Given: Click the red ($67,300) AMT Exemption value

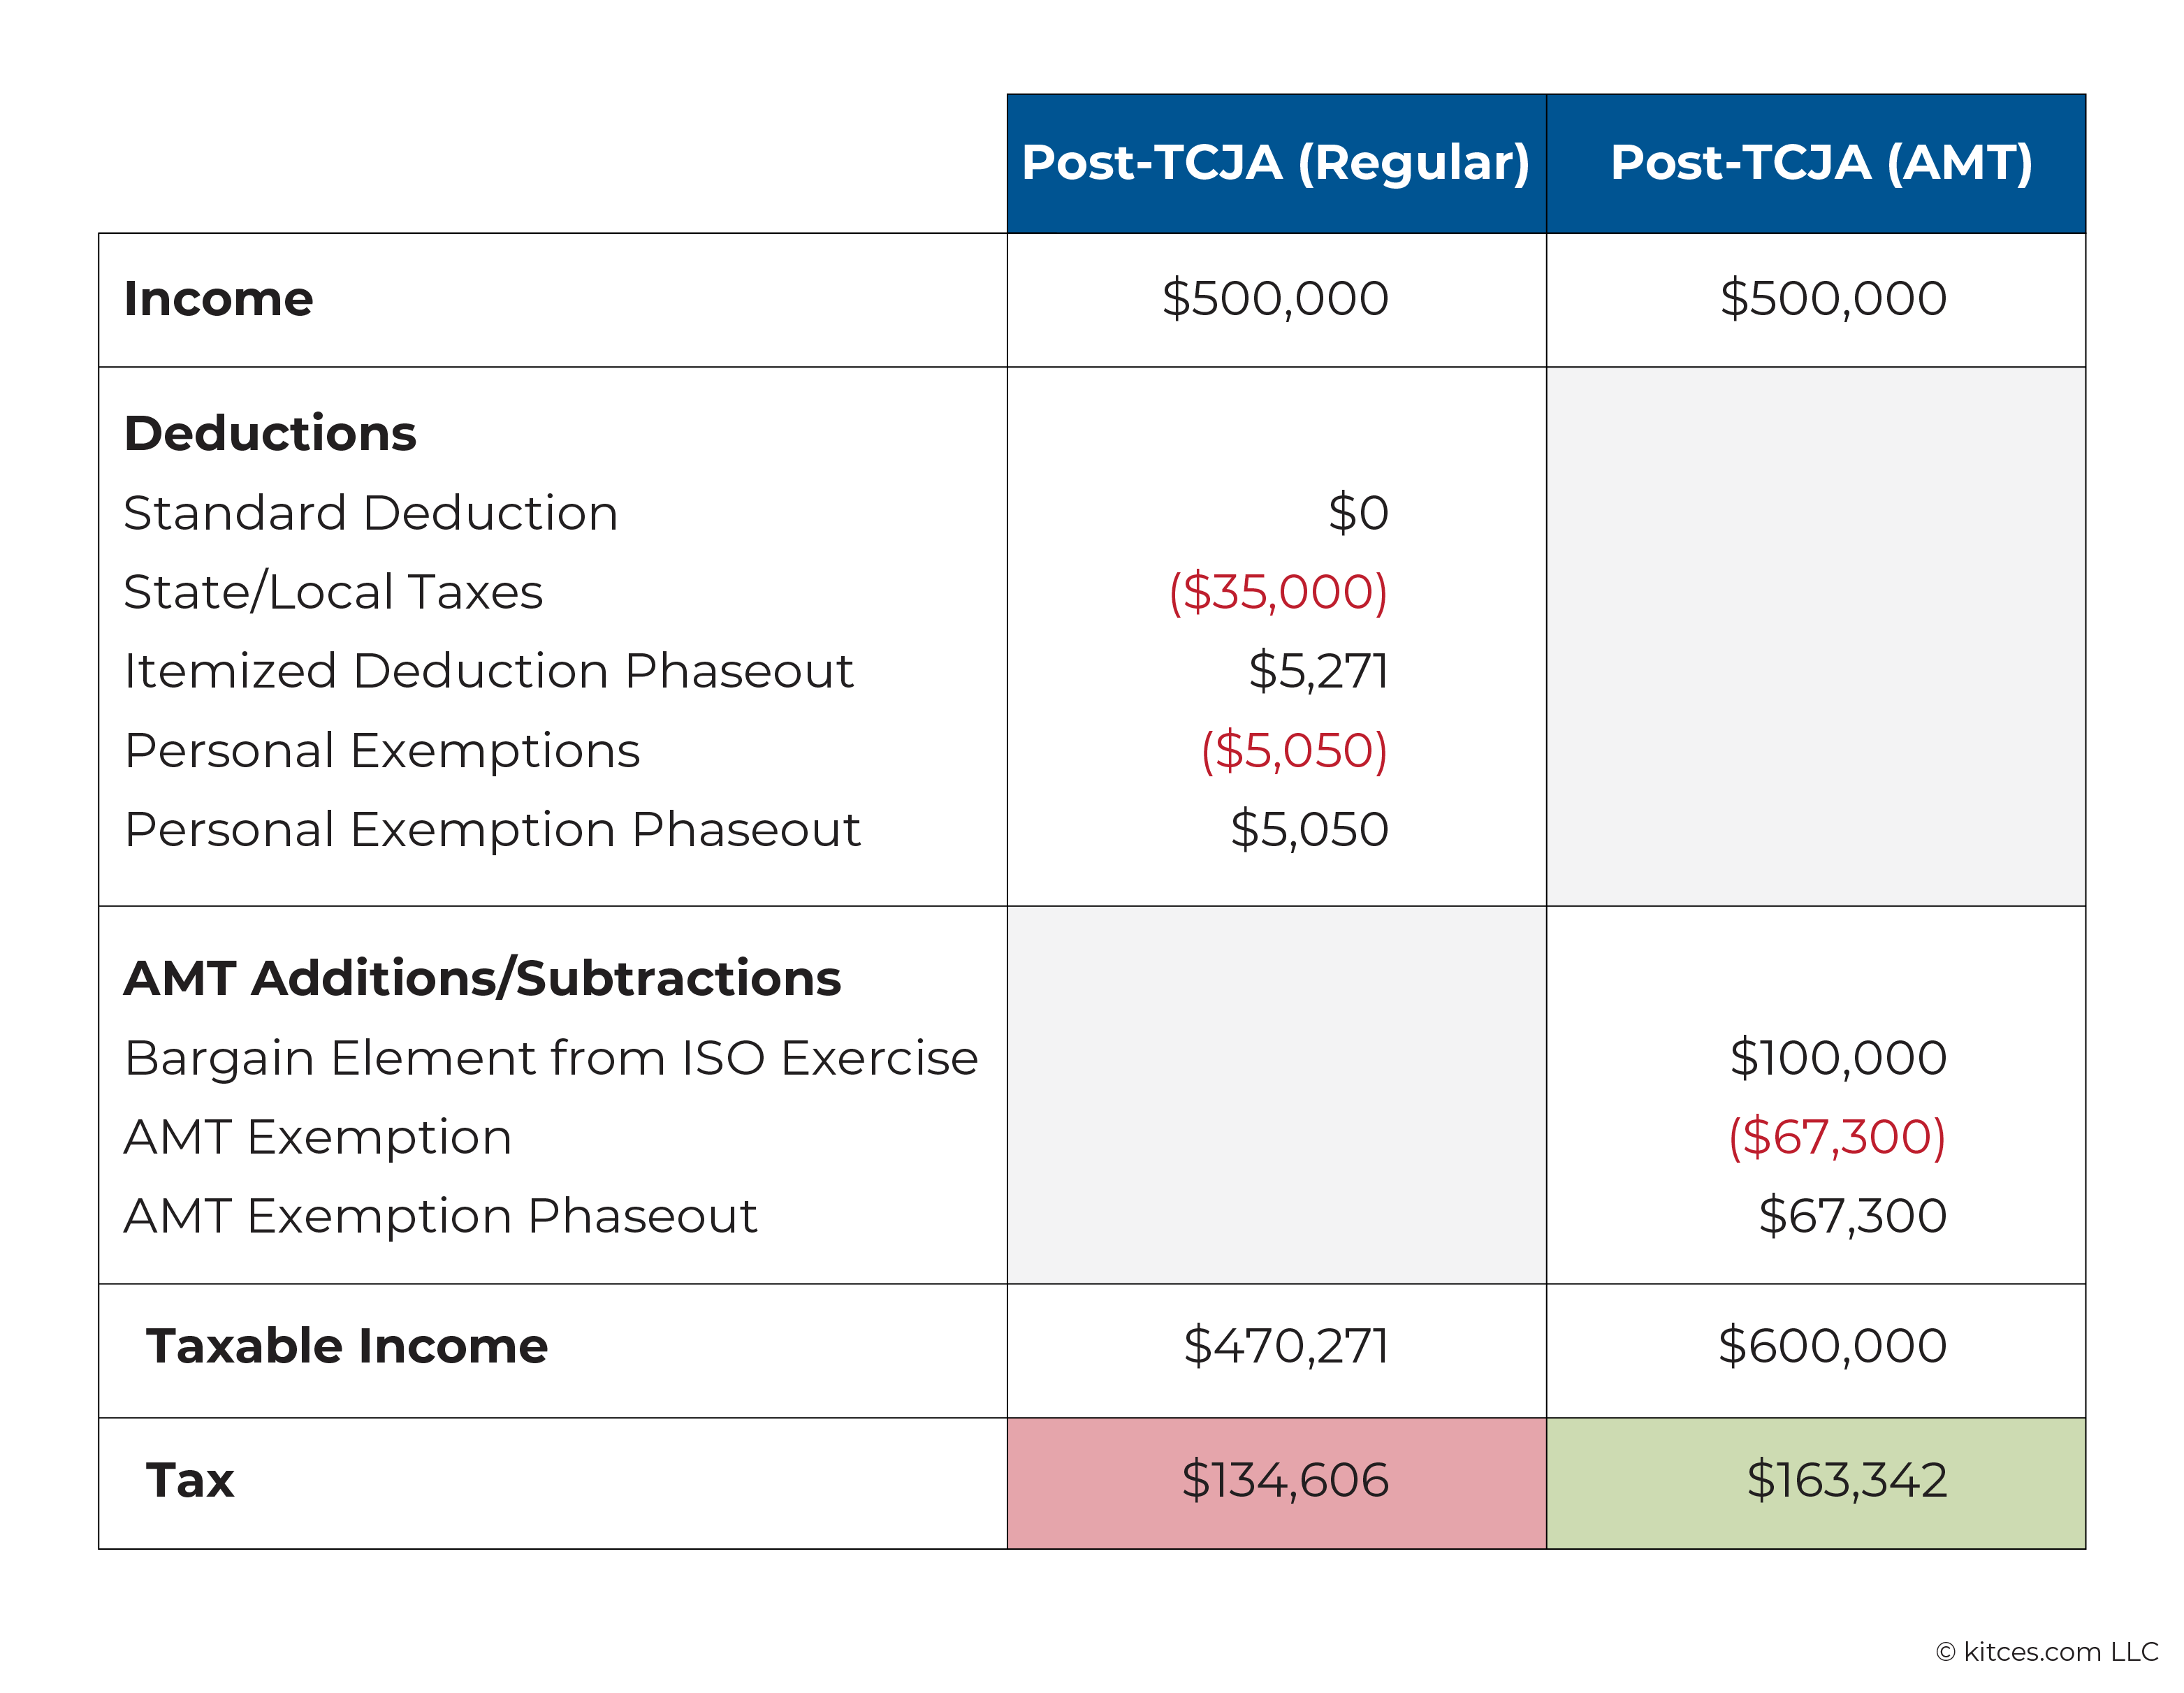Looking at the screenshot, I should pyautogui.click(x=1837, y=1137).
